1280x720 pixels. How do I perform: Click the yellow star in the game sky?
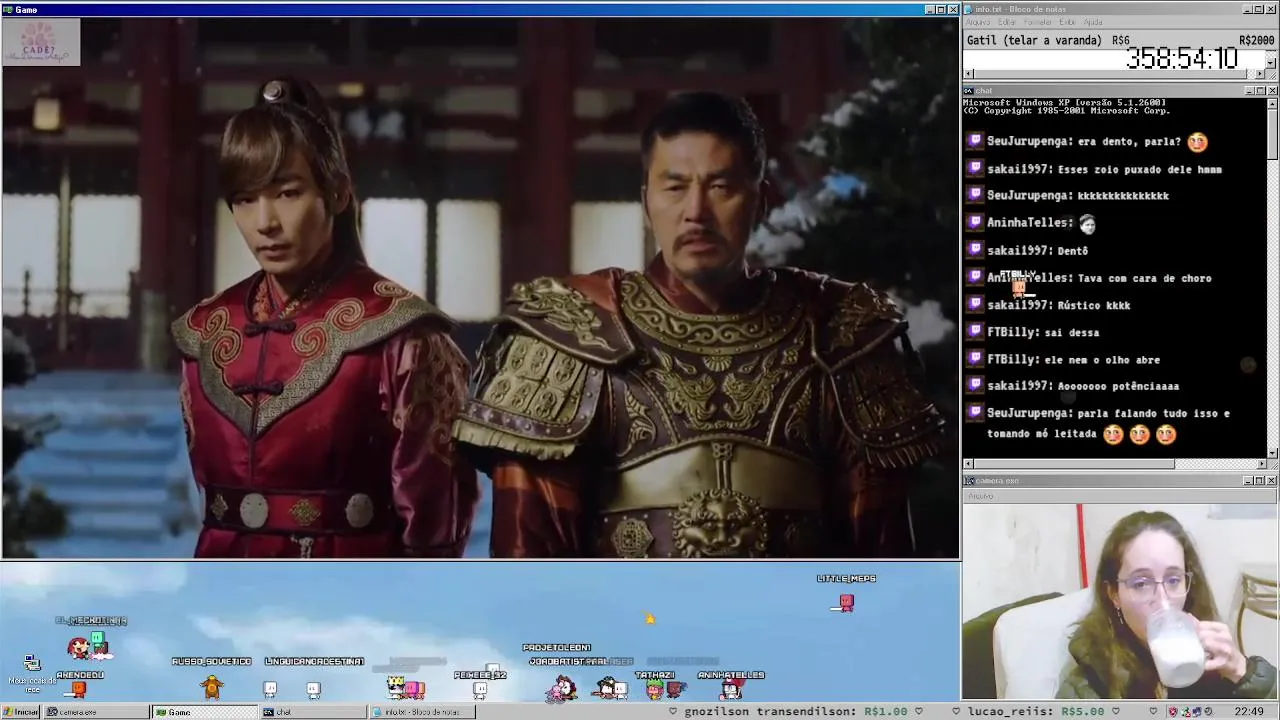pyautogui.click(x=650, y=619)
